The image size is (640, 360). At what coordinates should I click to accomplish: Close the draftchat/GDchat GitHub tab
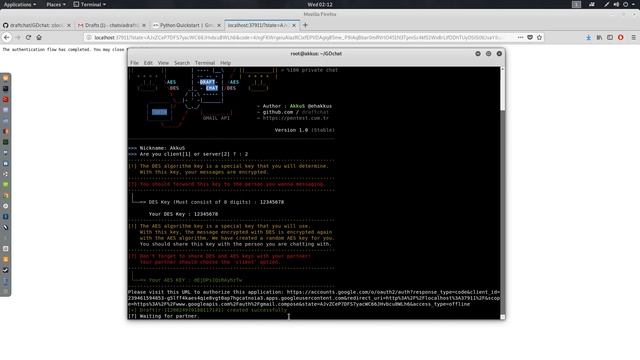[69, 25]
